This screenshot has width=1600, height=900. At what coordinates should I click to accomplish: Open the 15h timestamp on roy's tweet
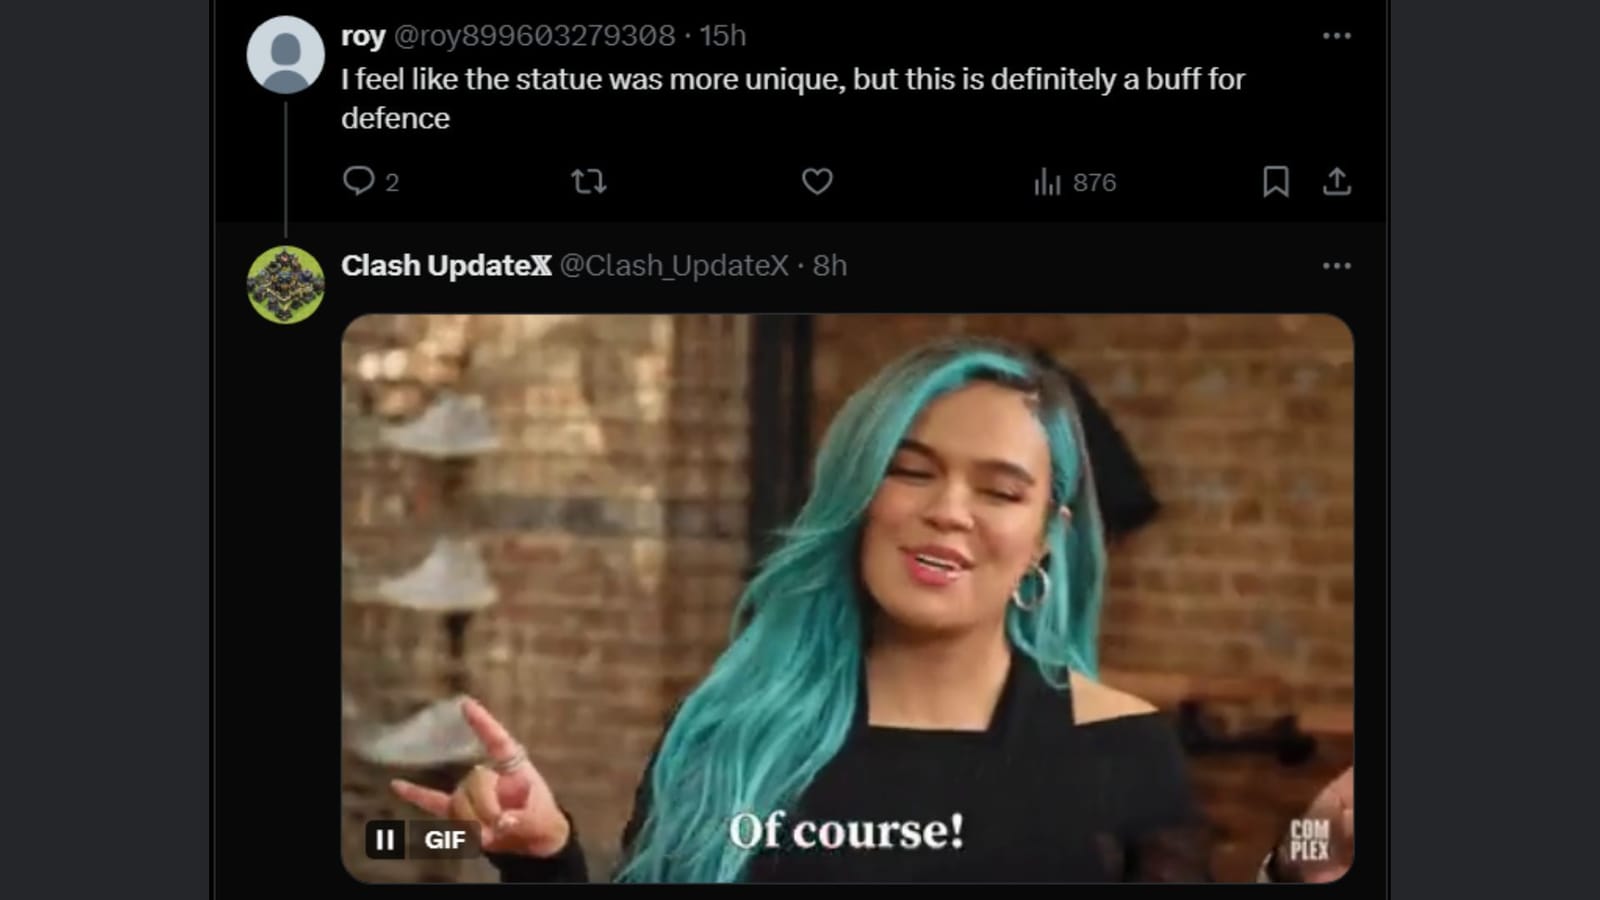coord(722,36)
